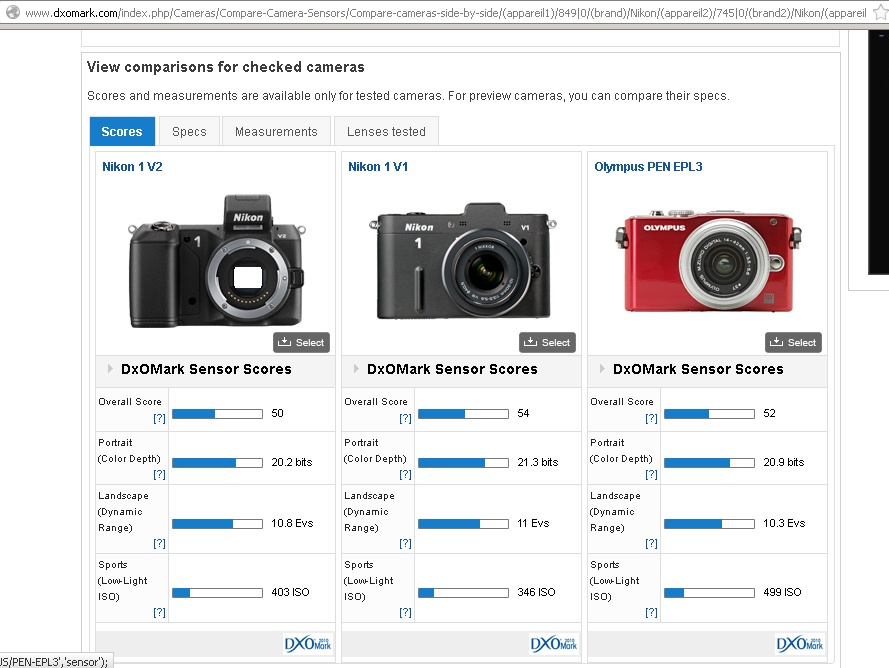Open Portrait Color Depth help [?] for Nikon 1 V1
Viewport: 889px width, 668px height.
pos(405,475)
